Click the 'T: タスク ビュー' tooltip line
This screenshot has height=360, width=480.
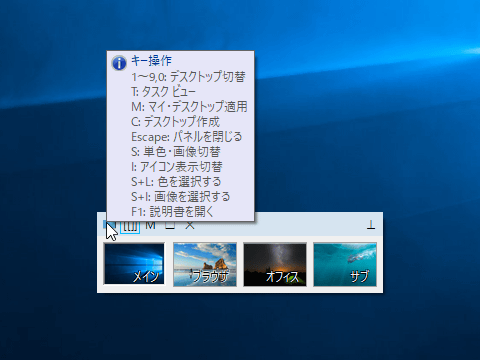(163, 92)
